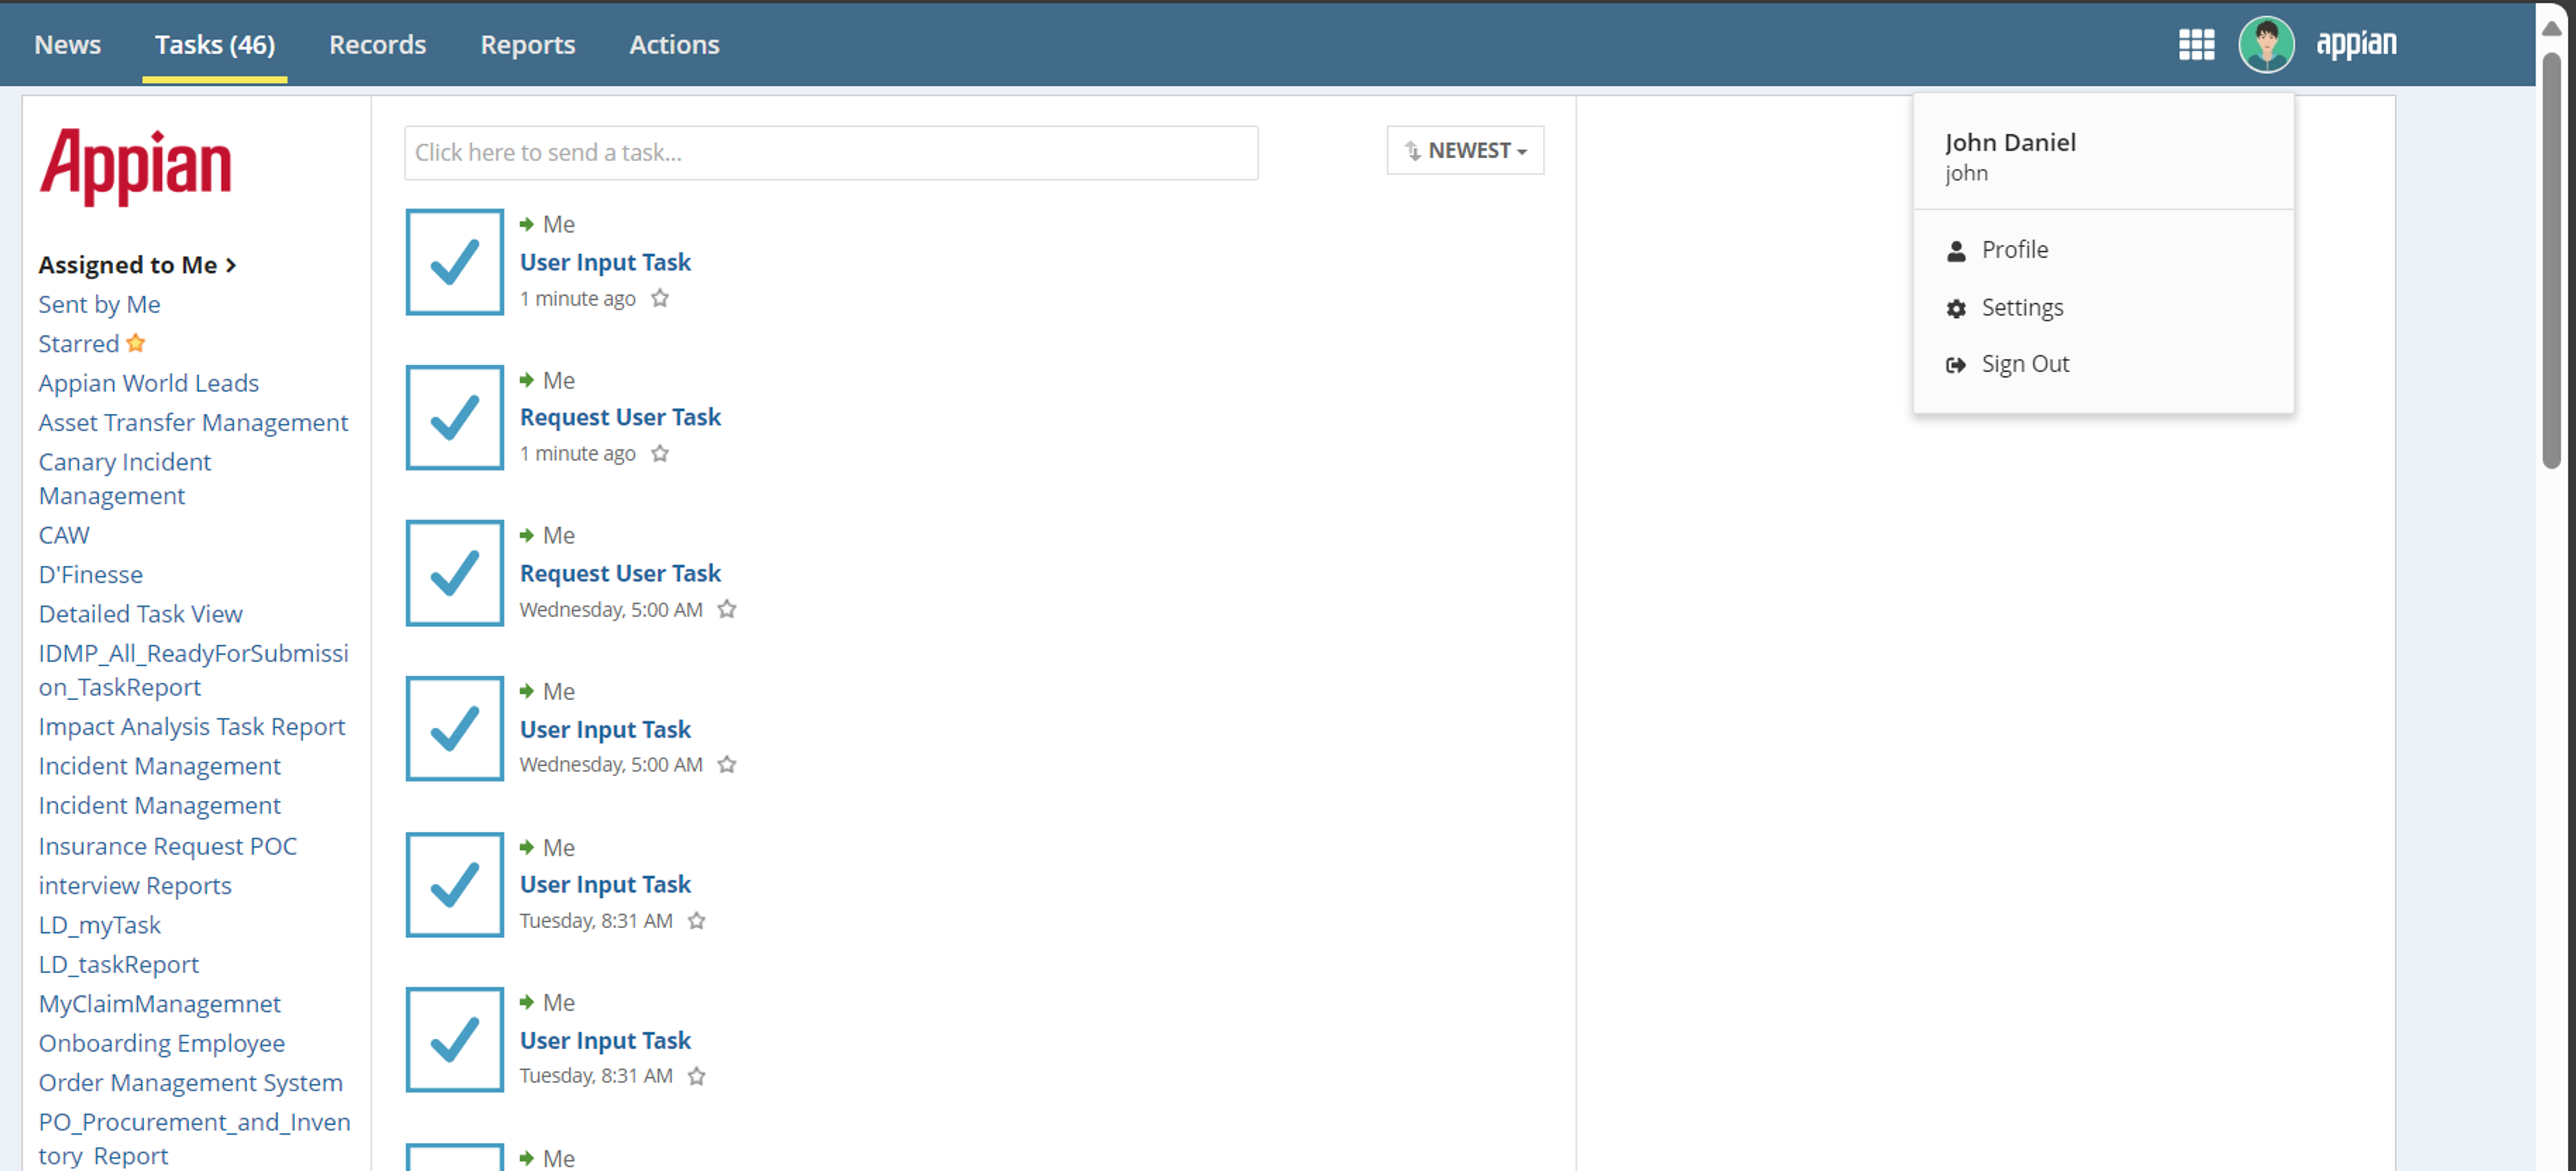Open the first User Input Task checkmark icon
This screenshot has height=1171, width=2576.
point(454,262)
